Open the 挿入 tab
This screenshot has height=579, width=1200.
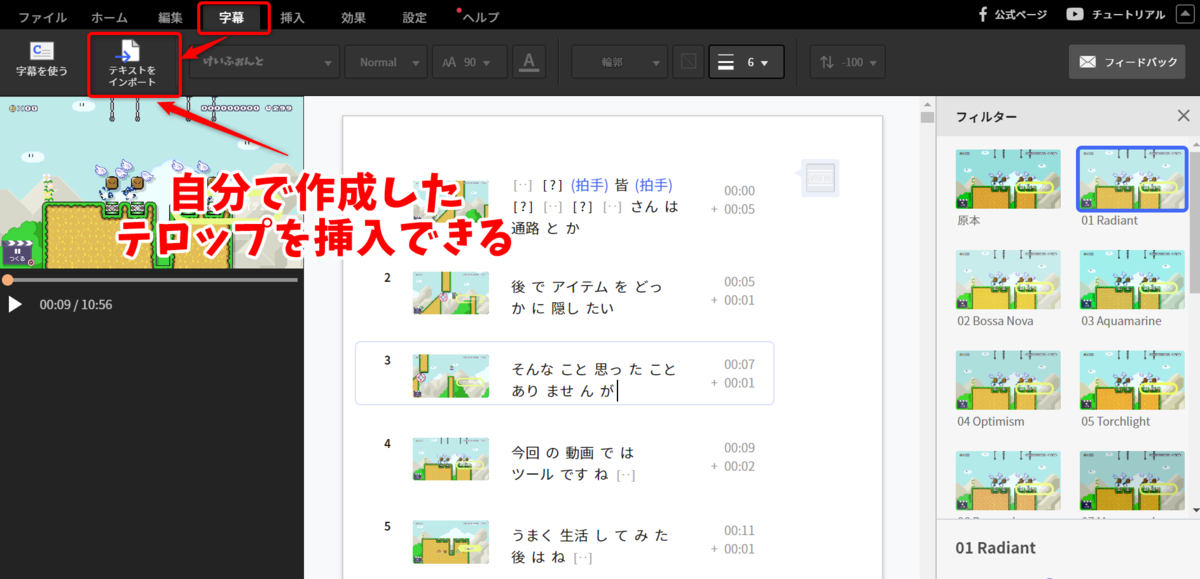(x=293, y=17)
